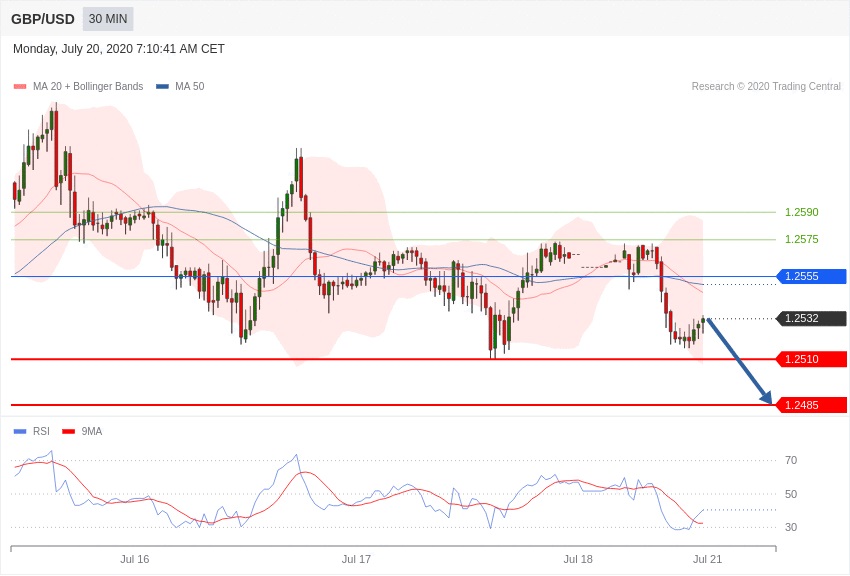Click the blue downward forecast arrow
850x576 pixels.
(x=740, y=362)
